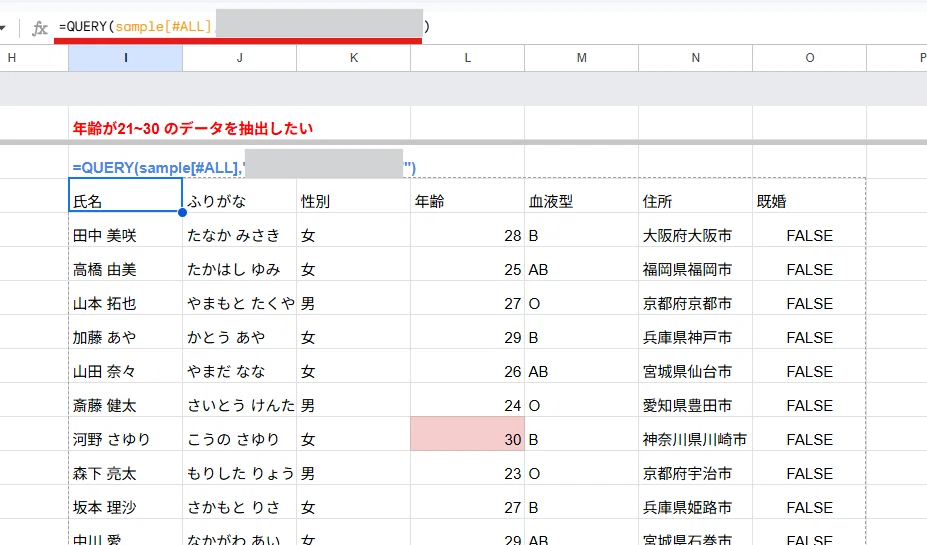Click the red note about 年齢が21~30
Viewport: 927px width, 545px height.
click(x=193, y=128)
